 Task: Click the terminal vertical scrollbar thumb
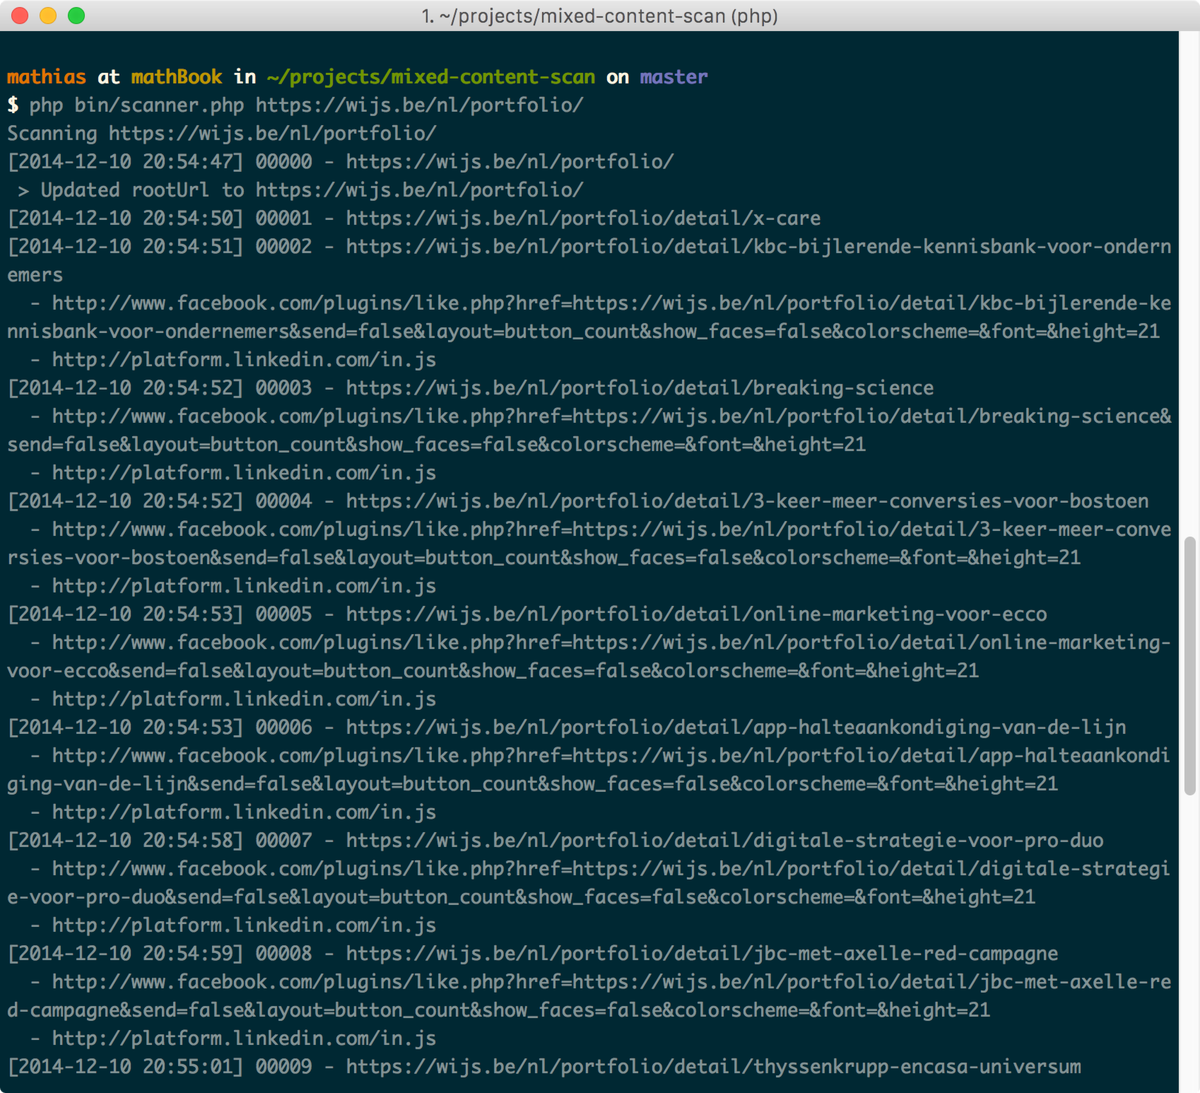click(x=1189, y=666)
